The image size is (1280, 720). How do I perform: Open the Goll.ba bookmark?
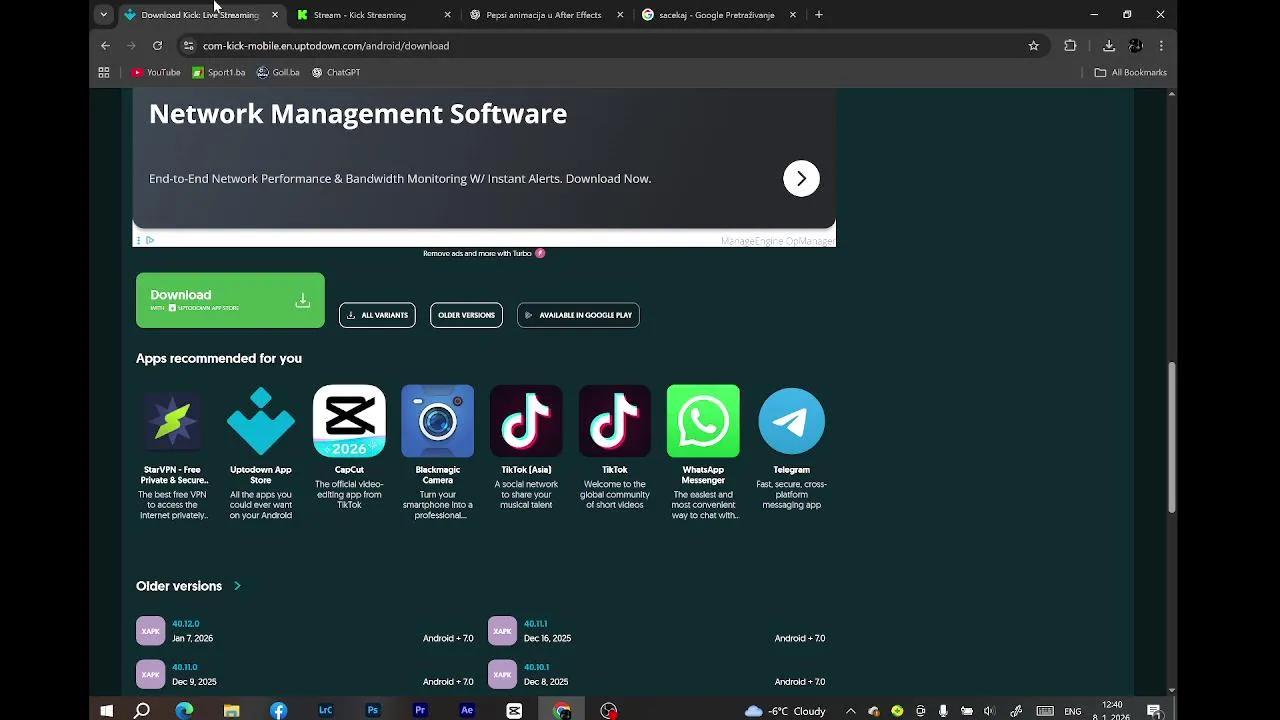pyautogui.click(x=278, y=72)
